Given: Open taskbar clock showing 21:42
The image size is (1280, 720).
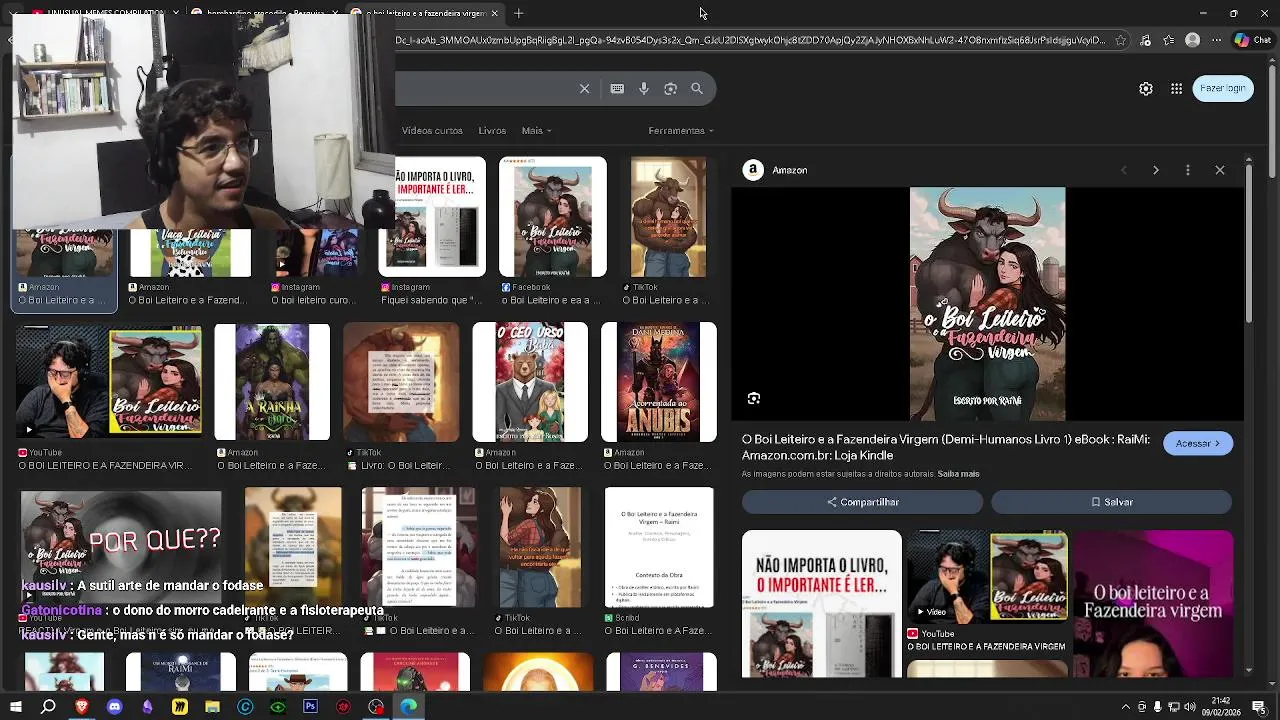Looking at the screenshot, I should (x=1221, y=707).
